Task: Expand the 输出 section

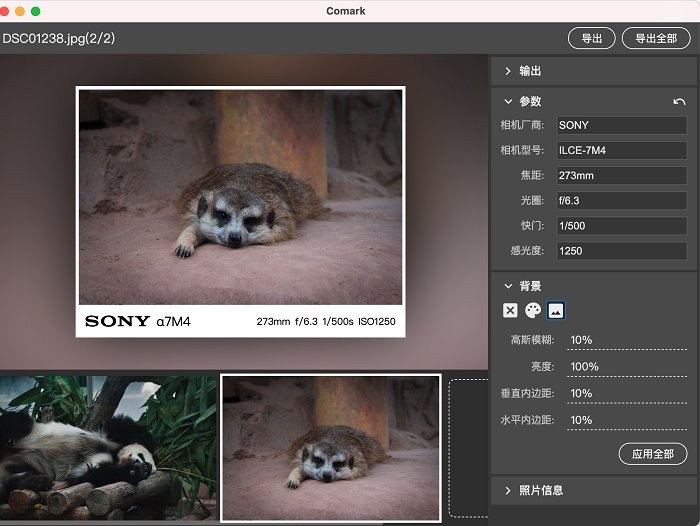Action: pos(529,71)
